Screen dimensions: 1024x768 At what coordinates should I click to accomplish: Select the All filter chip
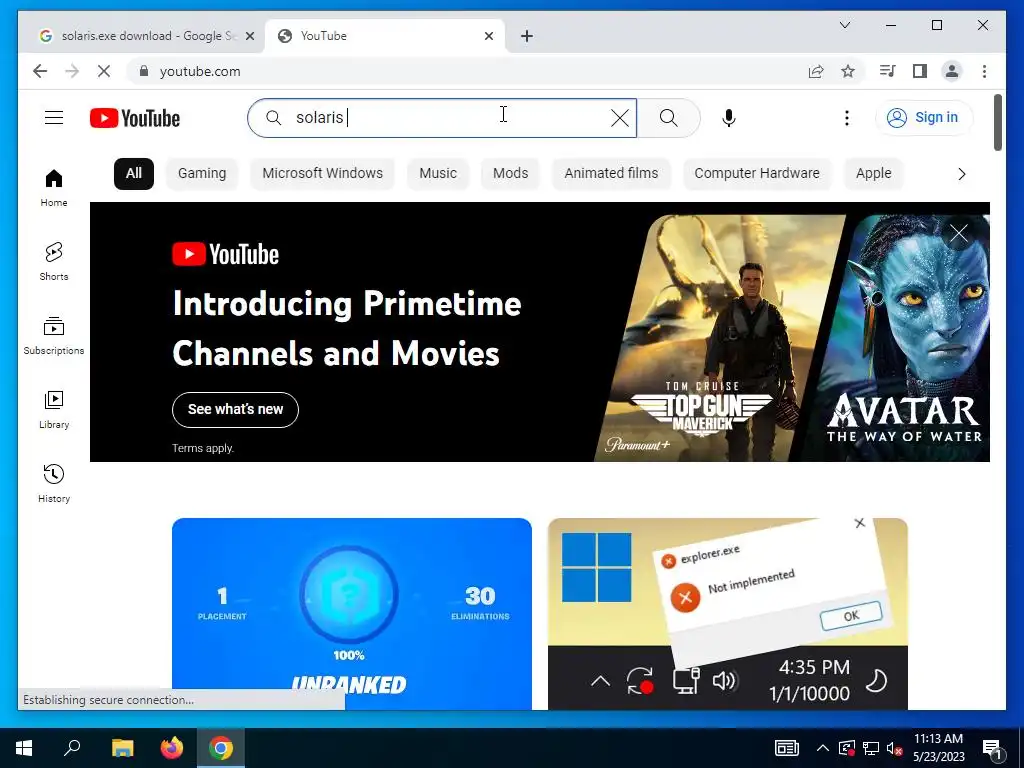click(134, 174)
